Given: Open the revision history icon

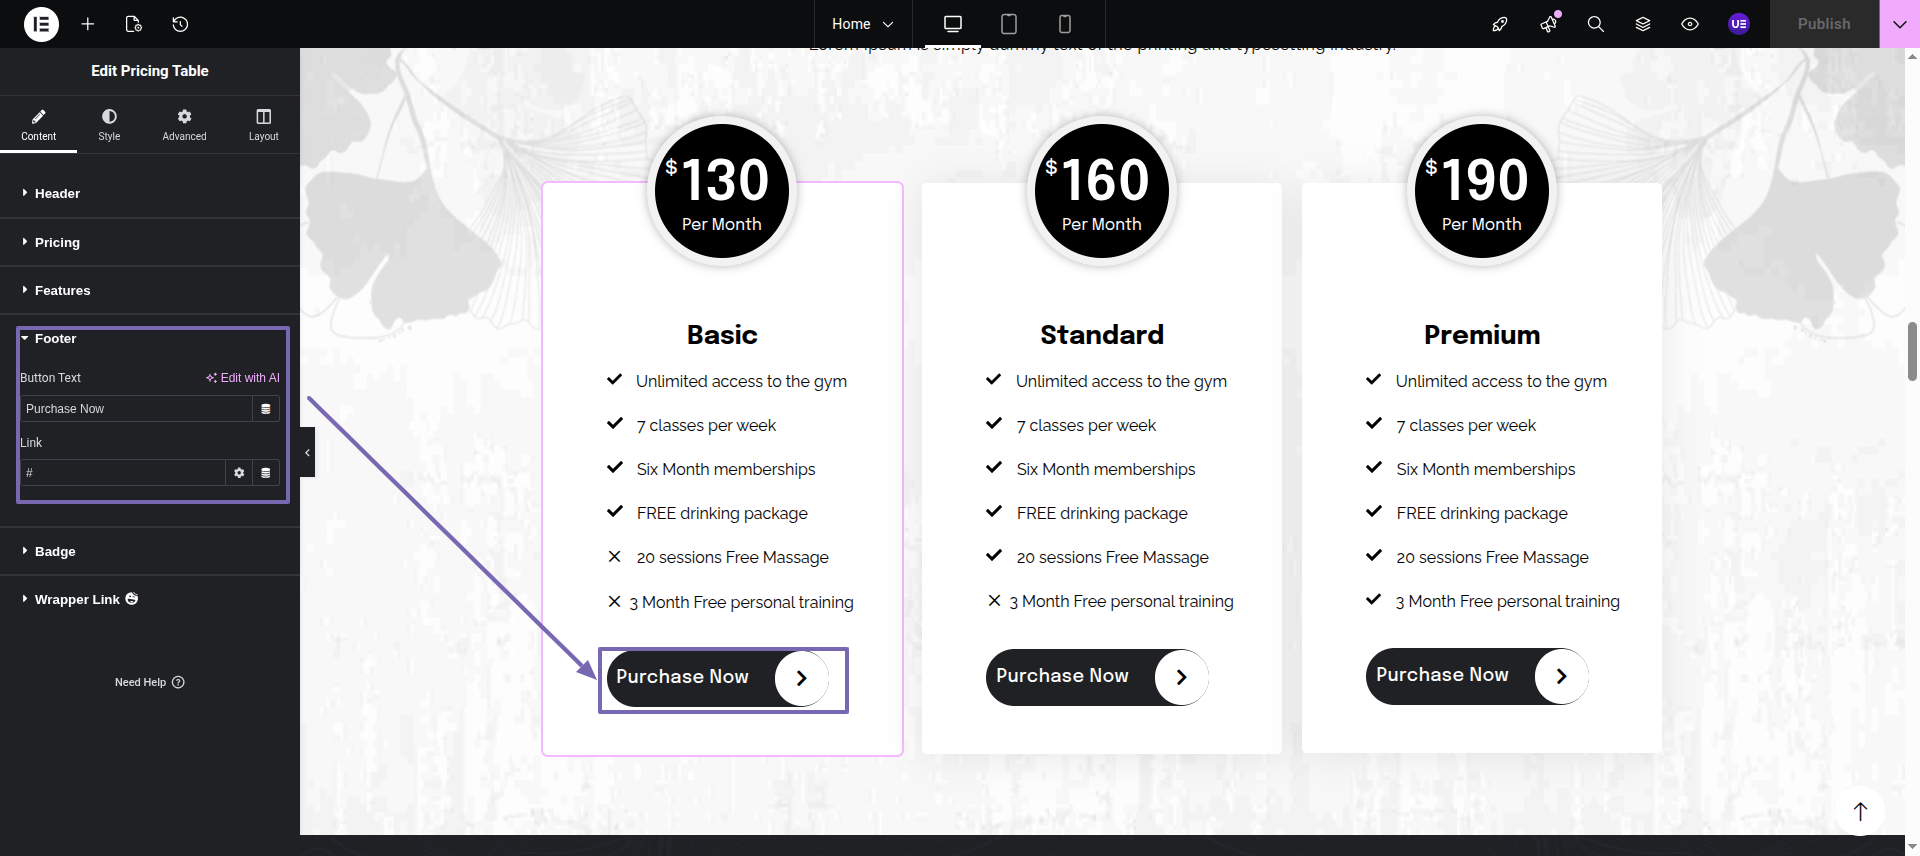Looking at the screenshot, I should point(180,24).
